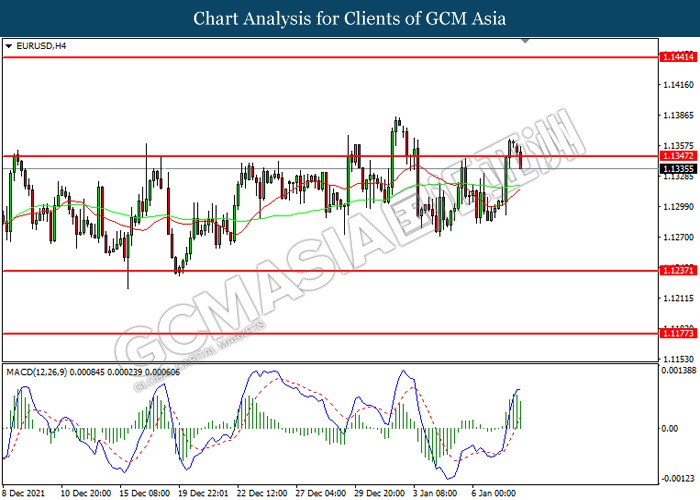Screen dimensions: 700x500
Task: Click the 6 Jan 00:00 time label
Action: (494, 493)
